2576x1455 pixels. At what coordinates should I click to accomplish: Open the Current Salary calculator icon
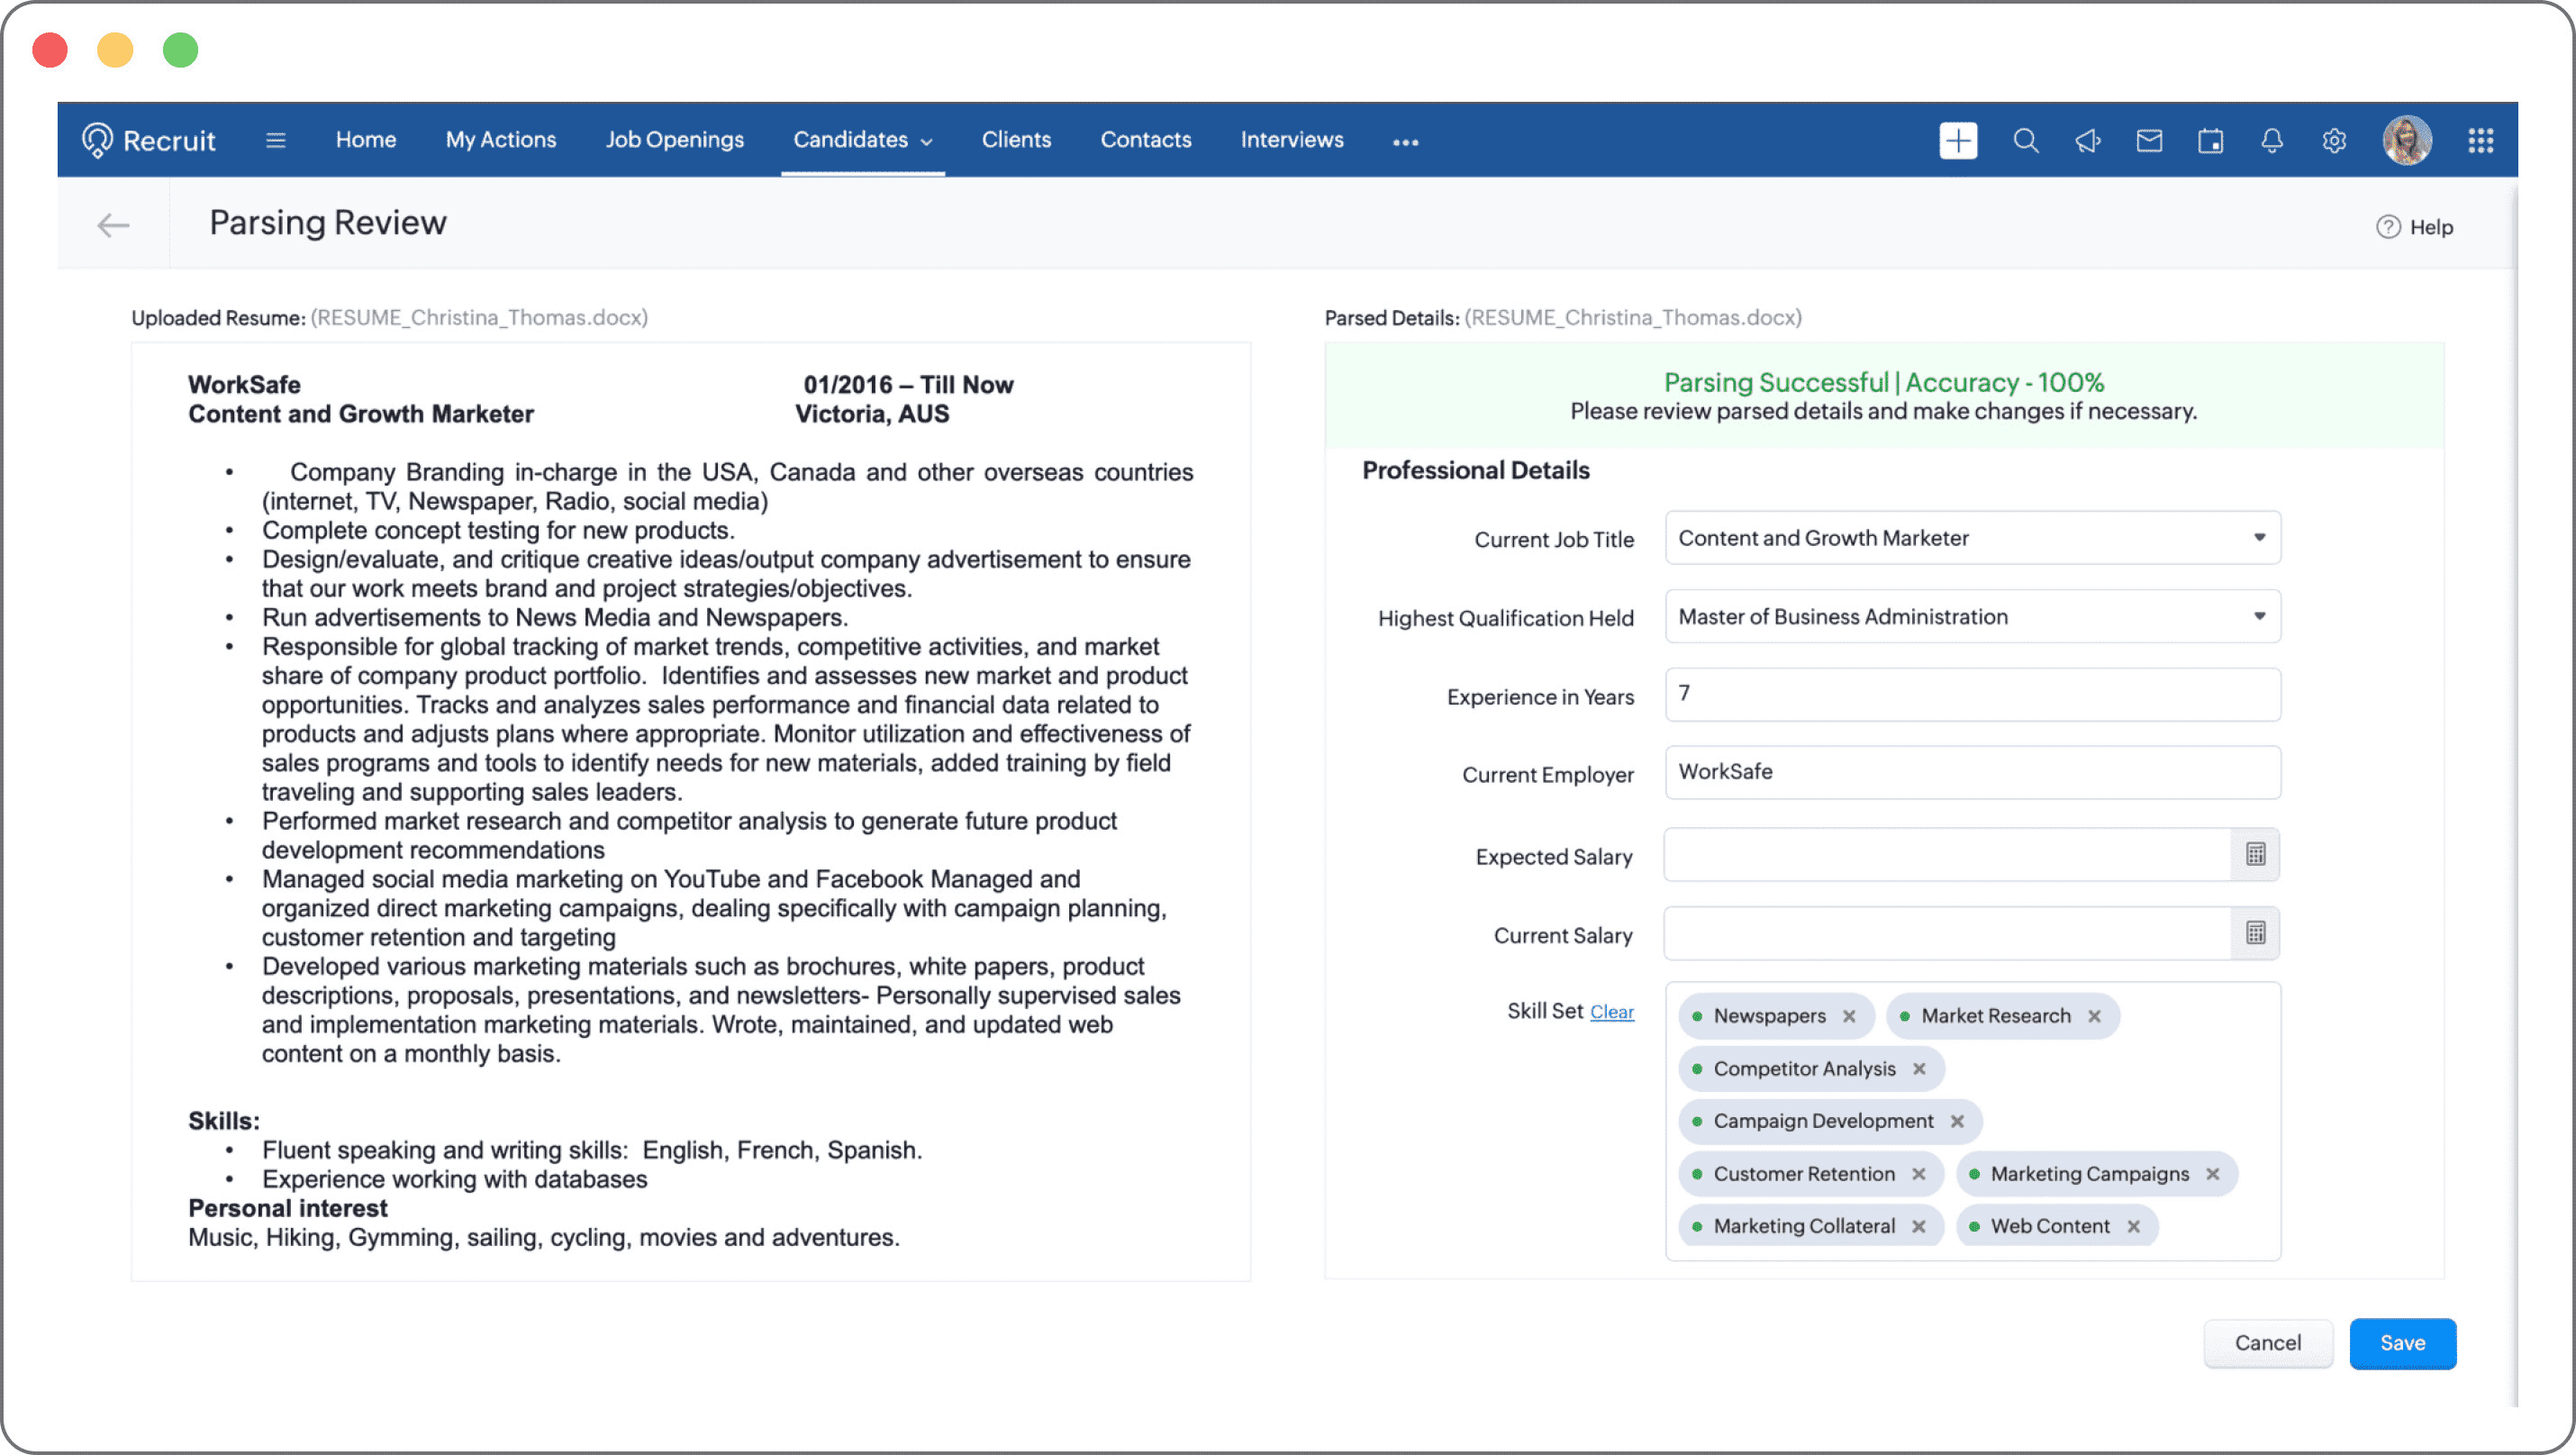pyautogui.click(x=2256, y=933)
